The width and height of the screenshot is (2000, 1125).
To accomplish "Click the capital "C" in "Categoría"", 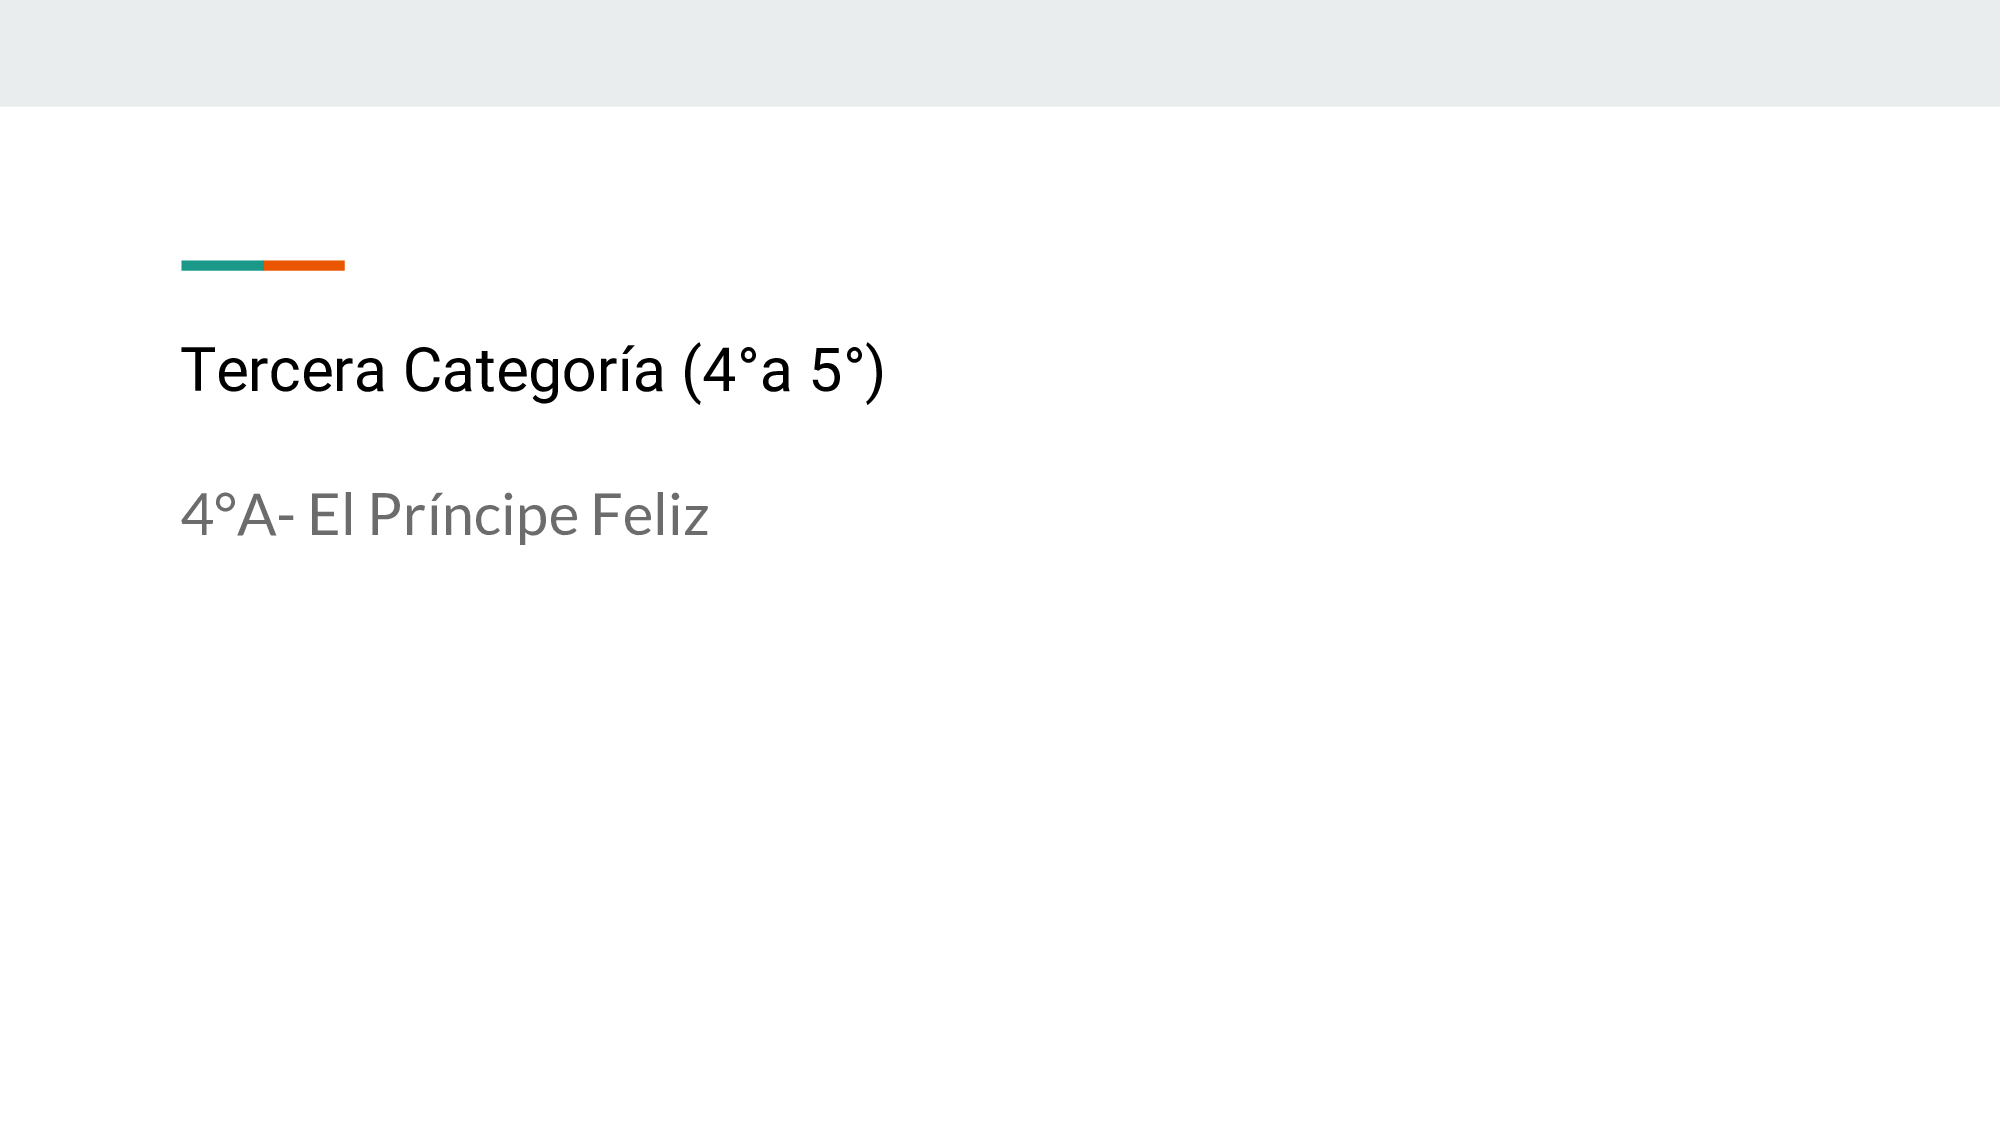I will click(423, 371).
